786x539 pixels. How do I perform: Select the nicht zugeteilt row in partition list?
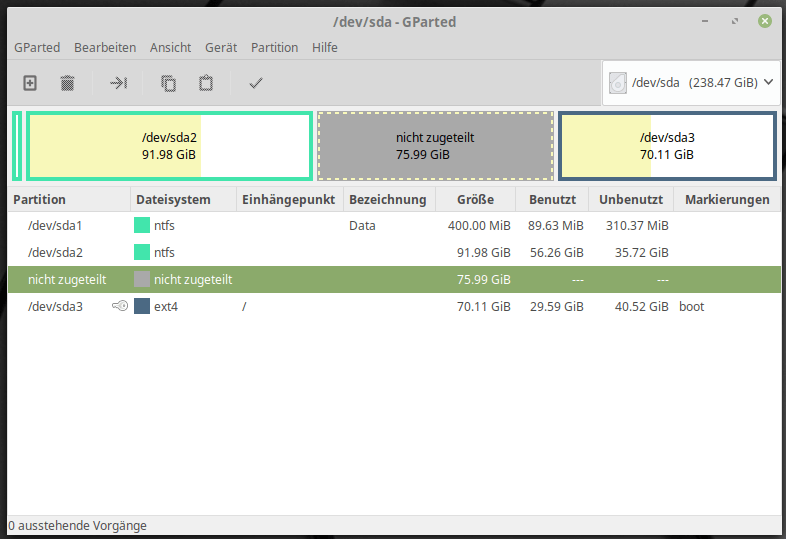coord(395,280)
